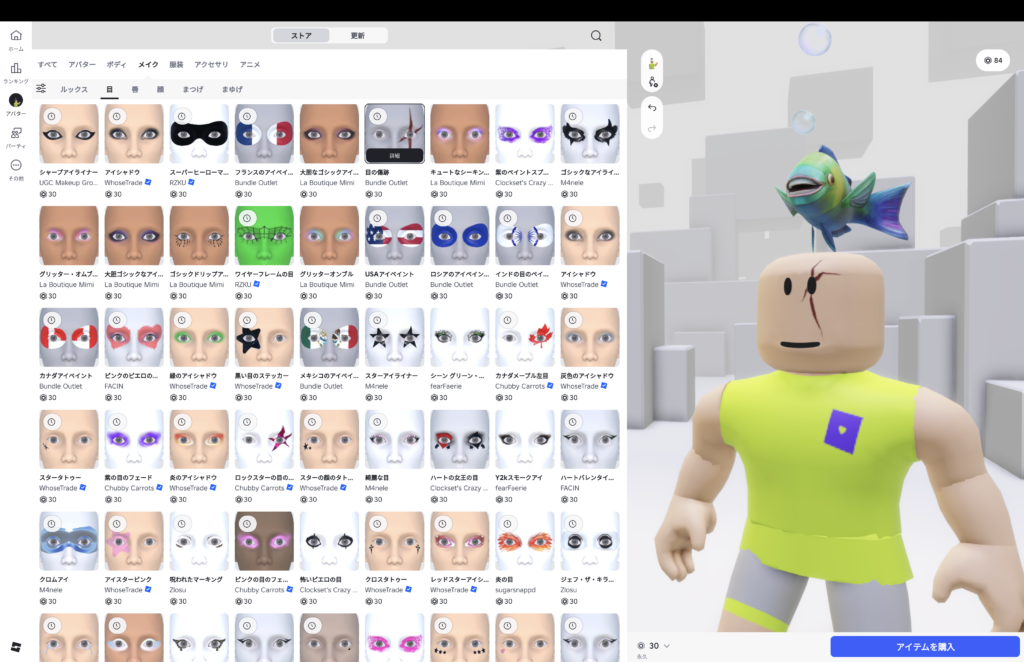Click the avatar emote icon in preview
The width and height of the screenshot is (1024, 662).
(652, 63)
